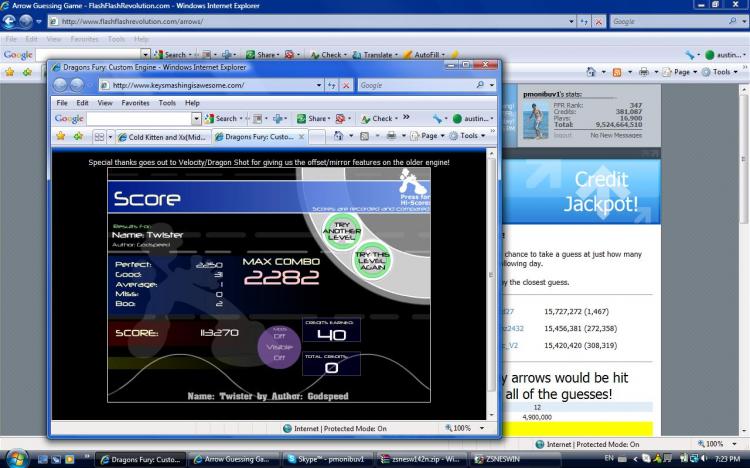Add to Favorites icon in Dragons Fury window

[78, 136]
